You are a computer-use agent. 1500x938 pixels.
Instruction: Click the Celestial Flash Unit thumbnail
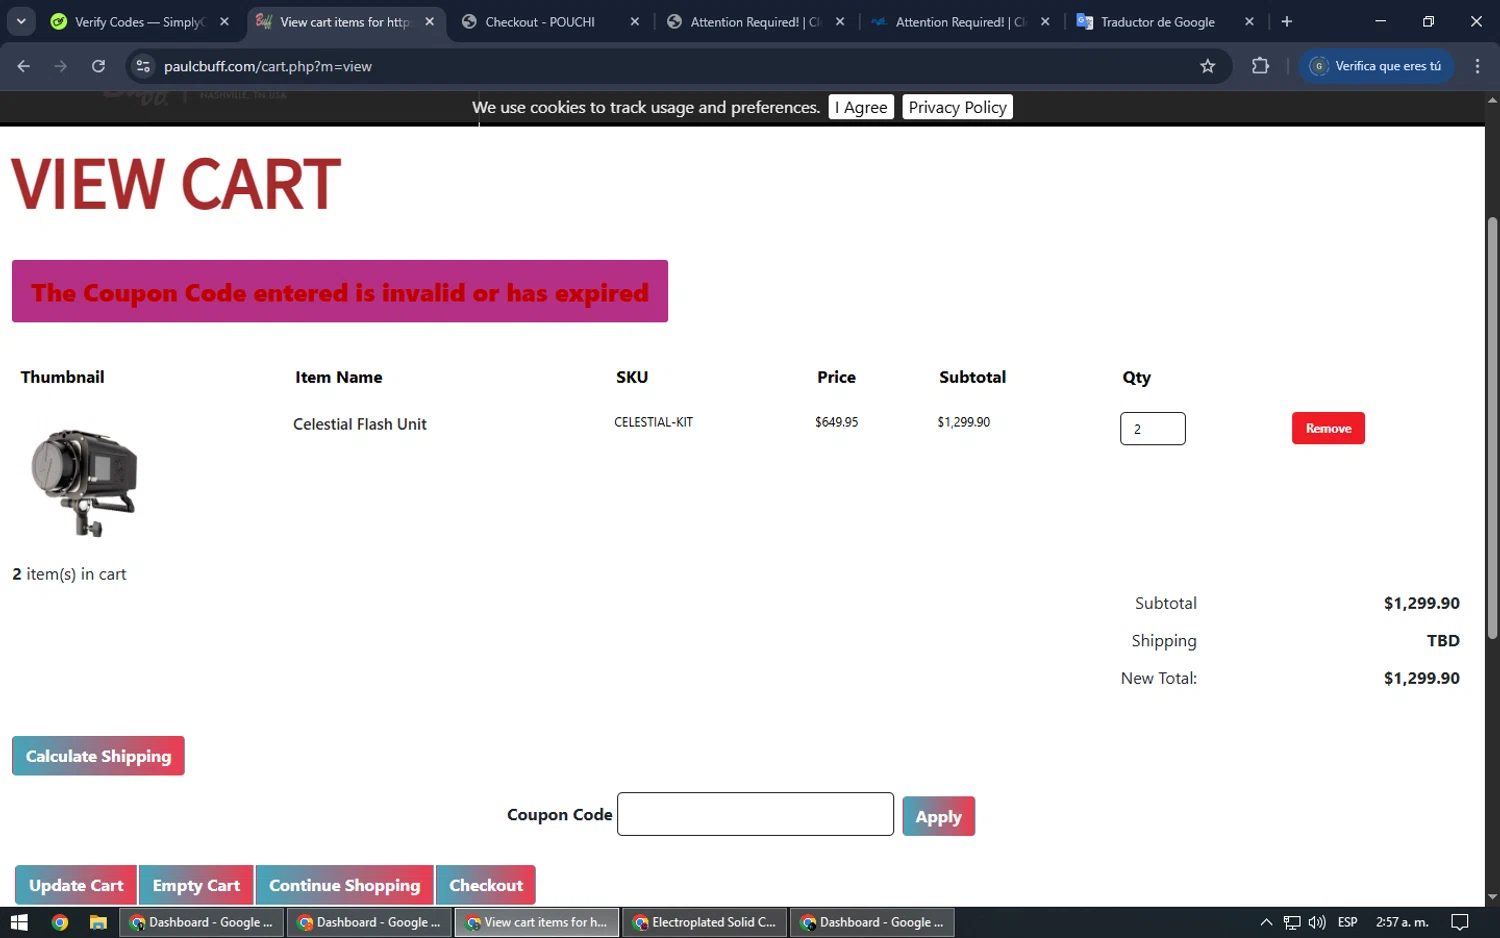(x=85, y=482)
